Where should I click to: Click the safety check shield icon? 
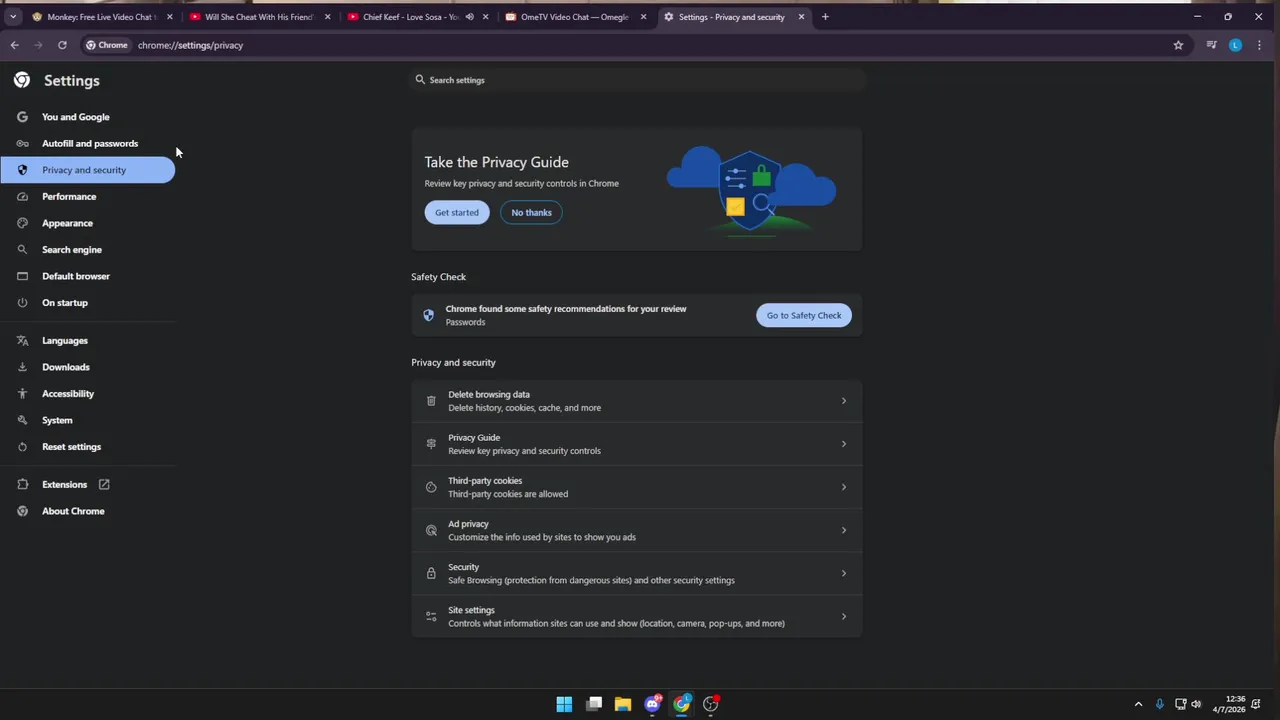[429, 315]
